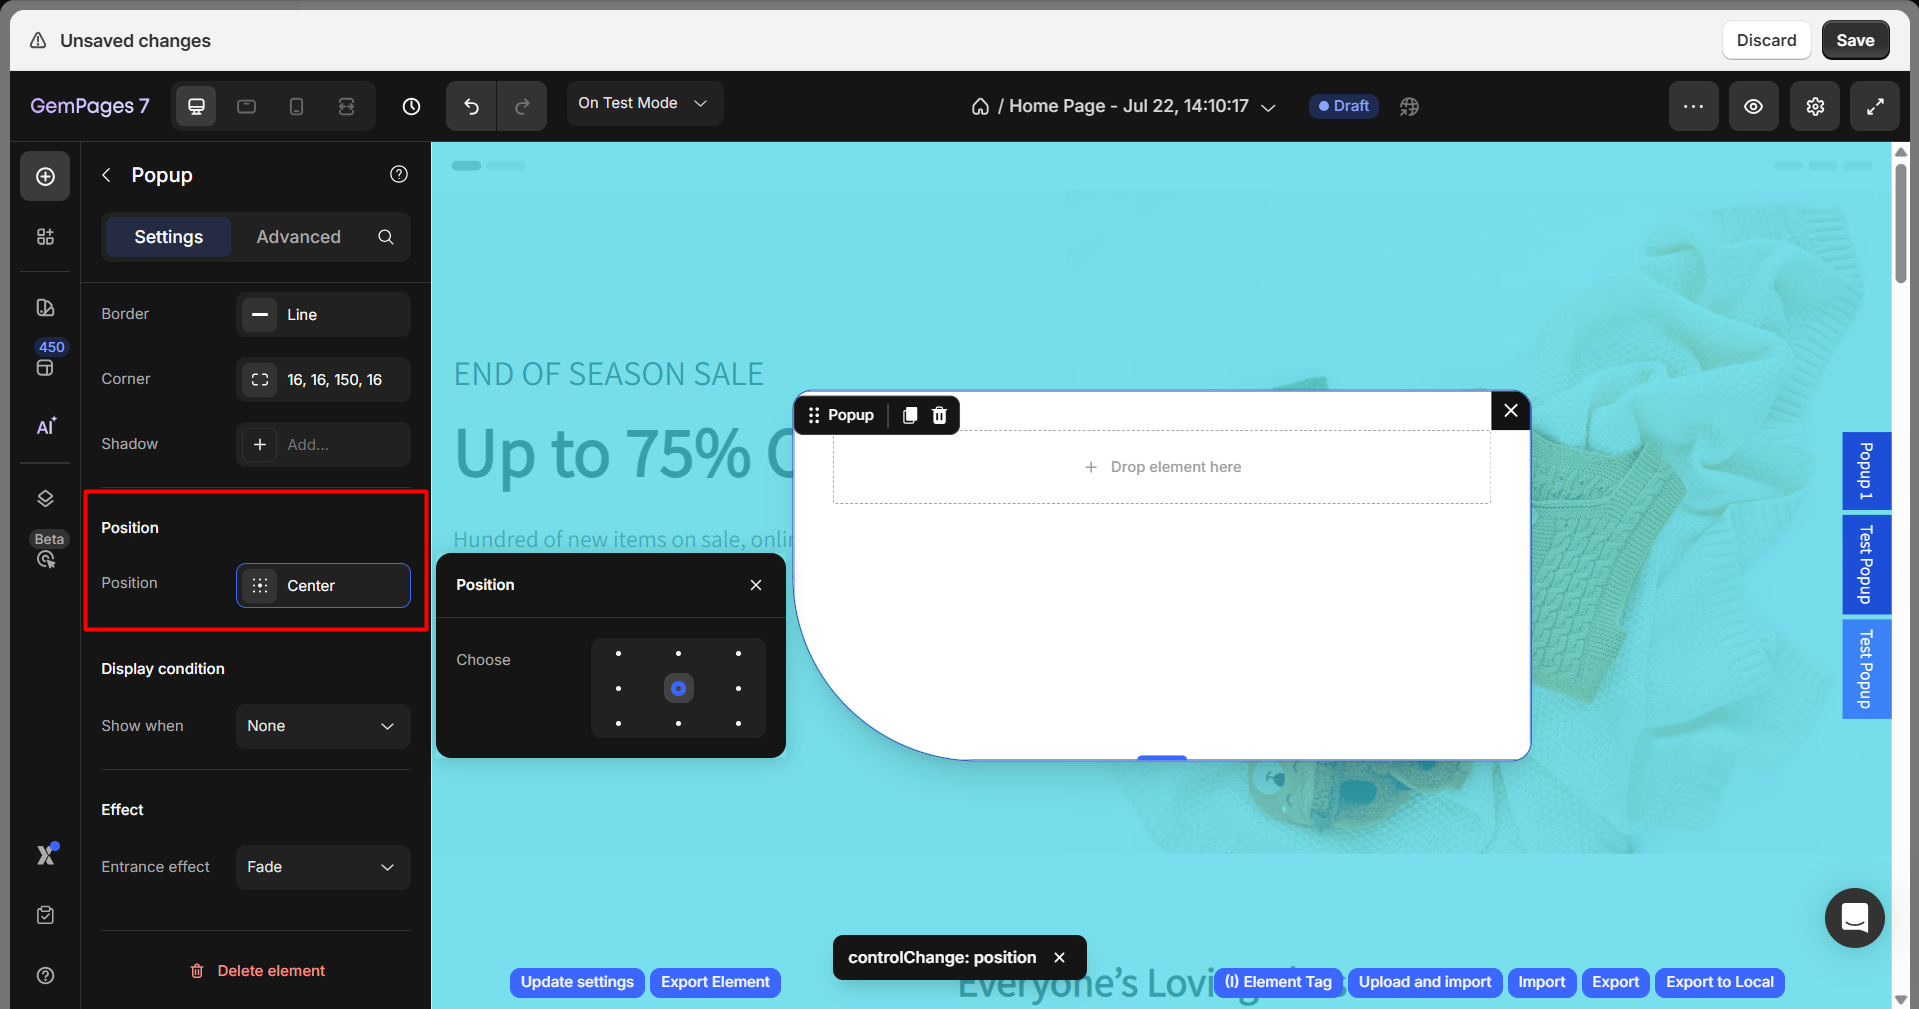Preview the page with the eye icon

1754,106
